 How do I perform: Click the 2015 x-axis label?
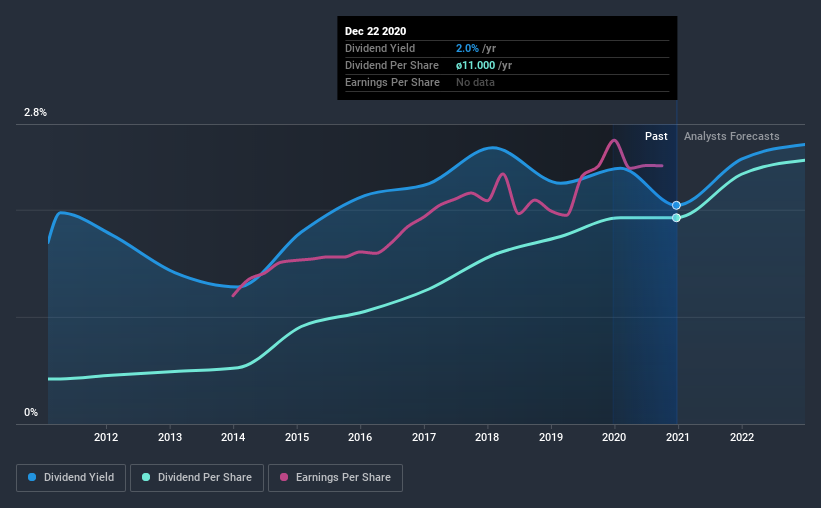pos(297,437)
